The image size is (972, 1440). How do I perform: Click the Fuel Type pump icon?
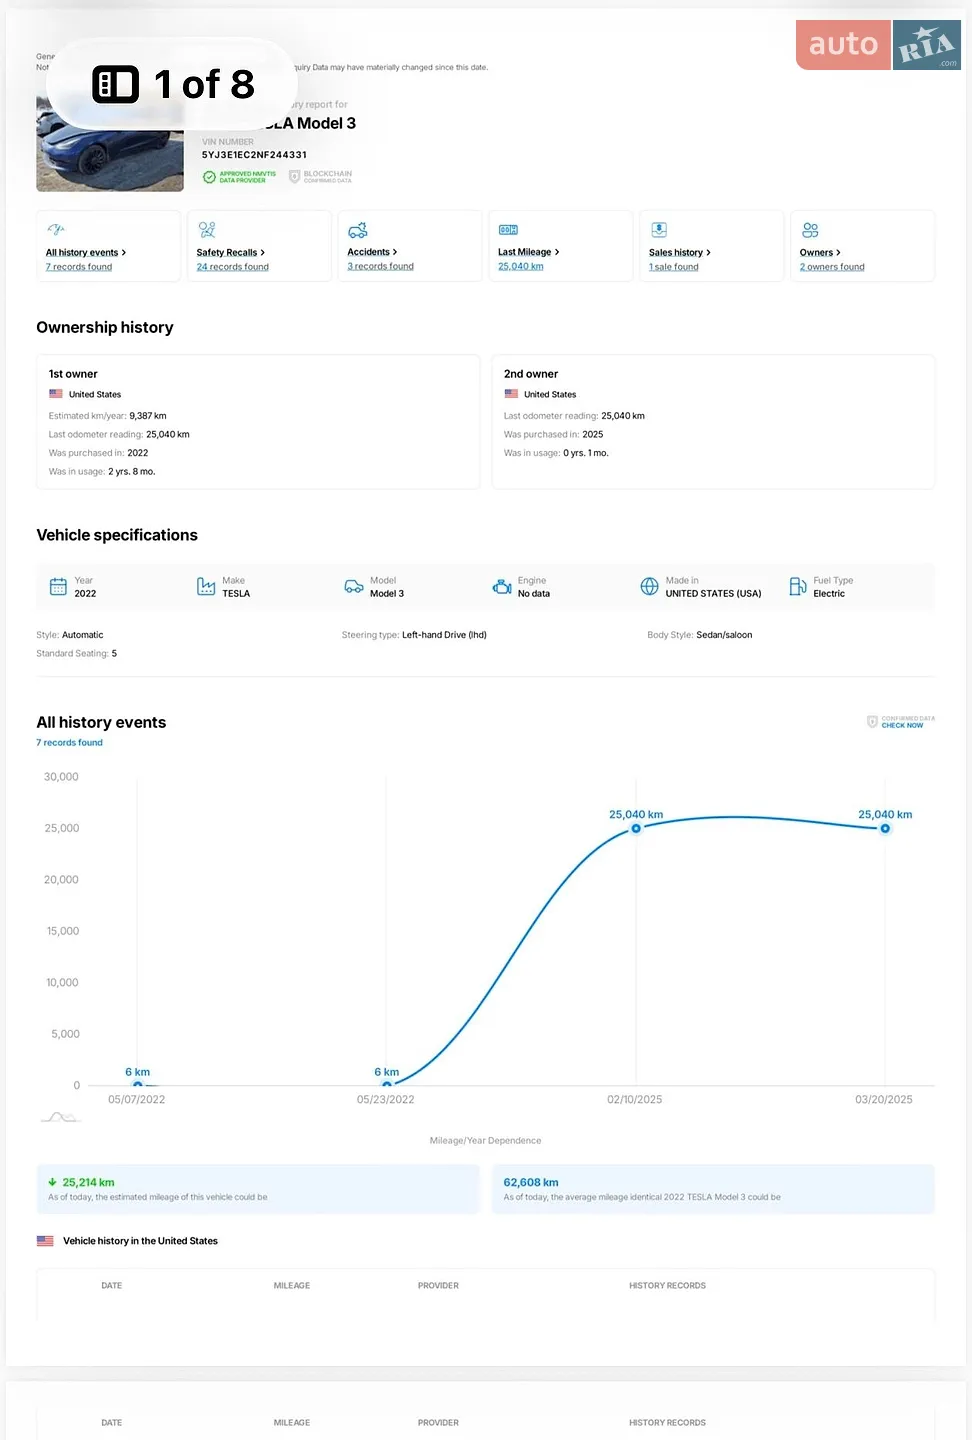[798, 587]
